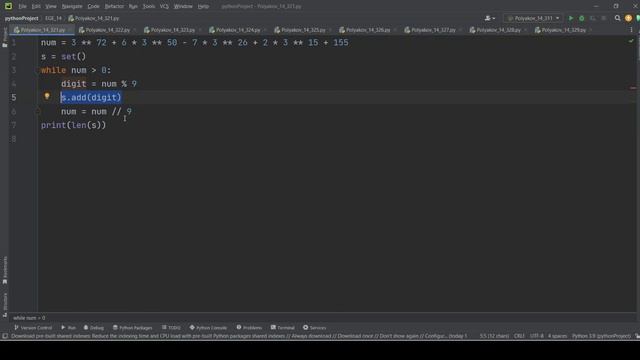The width and height of the screenshot is (640, 360).
Task: Click the quick-fix lightbulb on line 5
Action: pyautogui.click(x=47, y=96)
